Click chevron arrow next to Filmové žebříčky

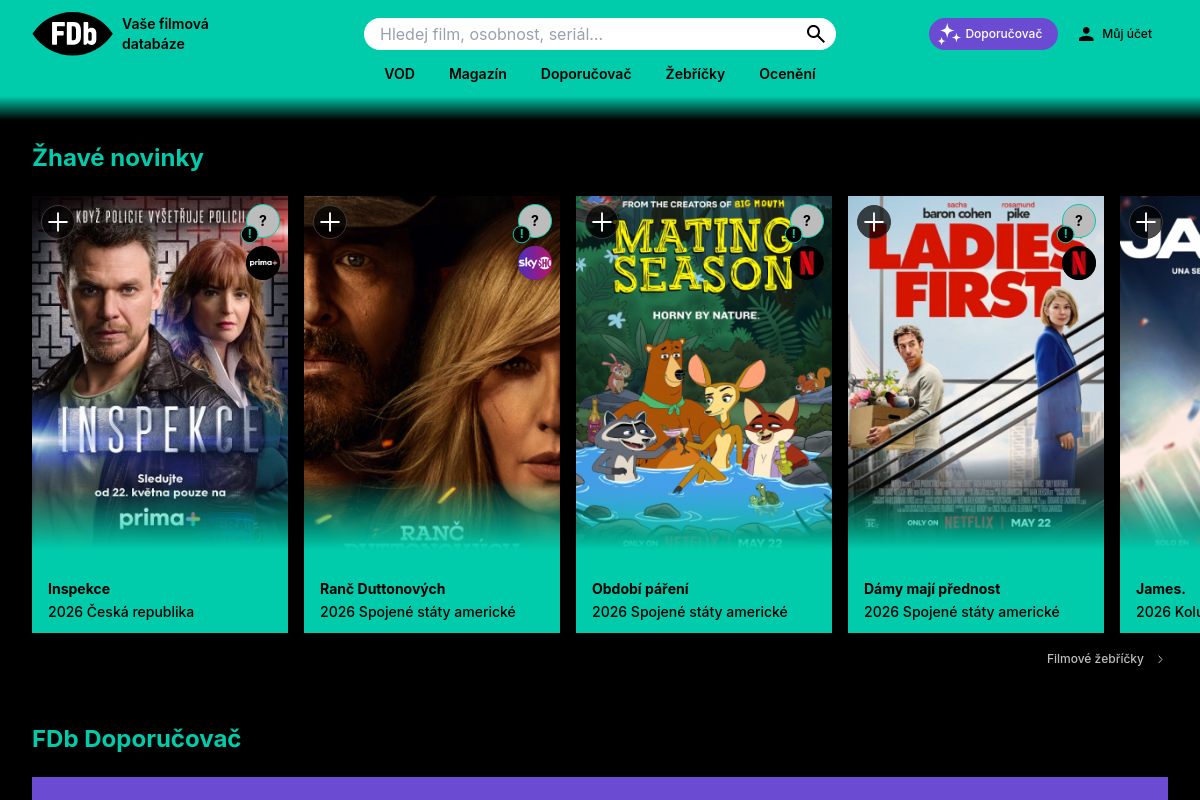(1160, 659)
